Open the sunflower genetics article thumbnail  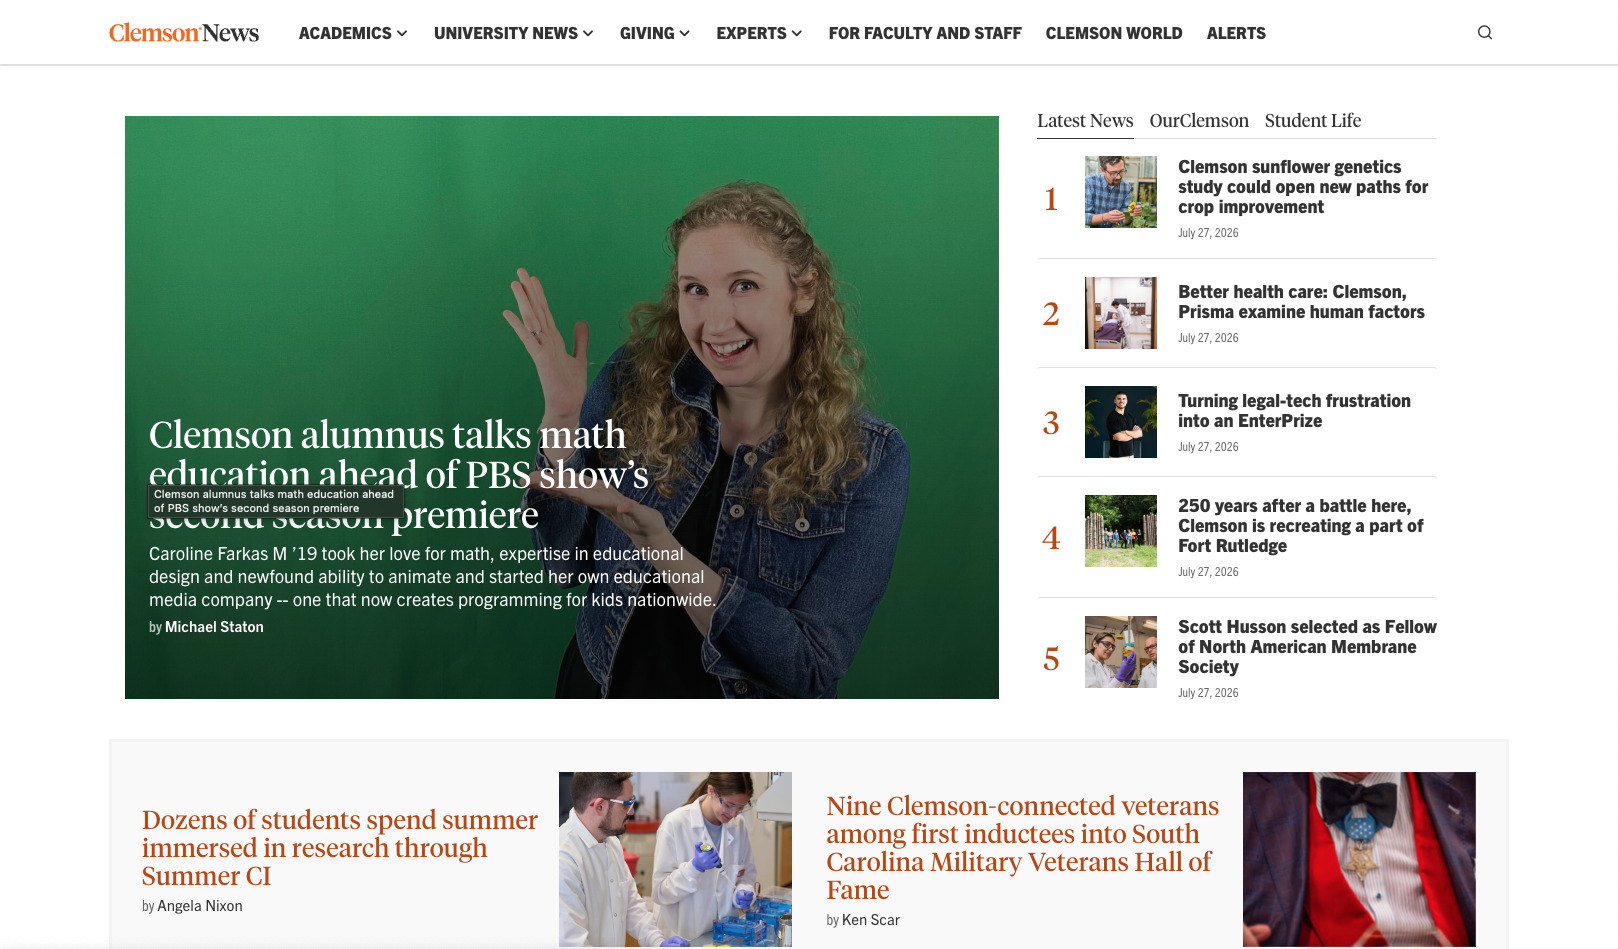point(1121,192)
